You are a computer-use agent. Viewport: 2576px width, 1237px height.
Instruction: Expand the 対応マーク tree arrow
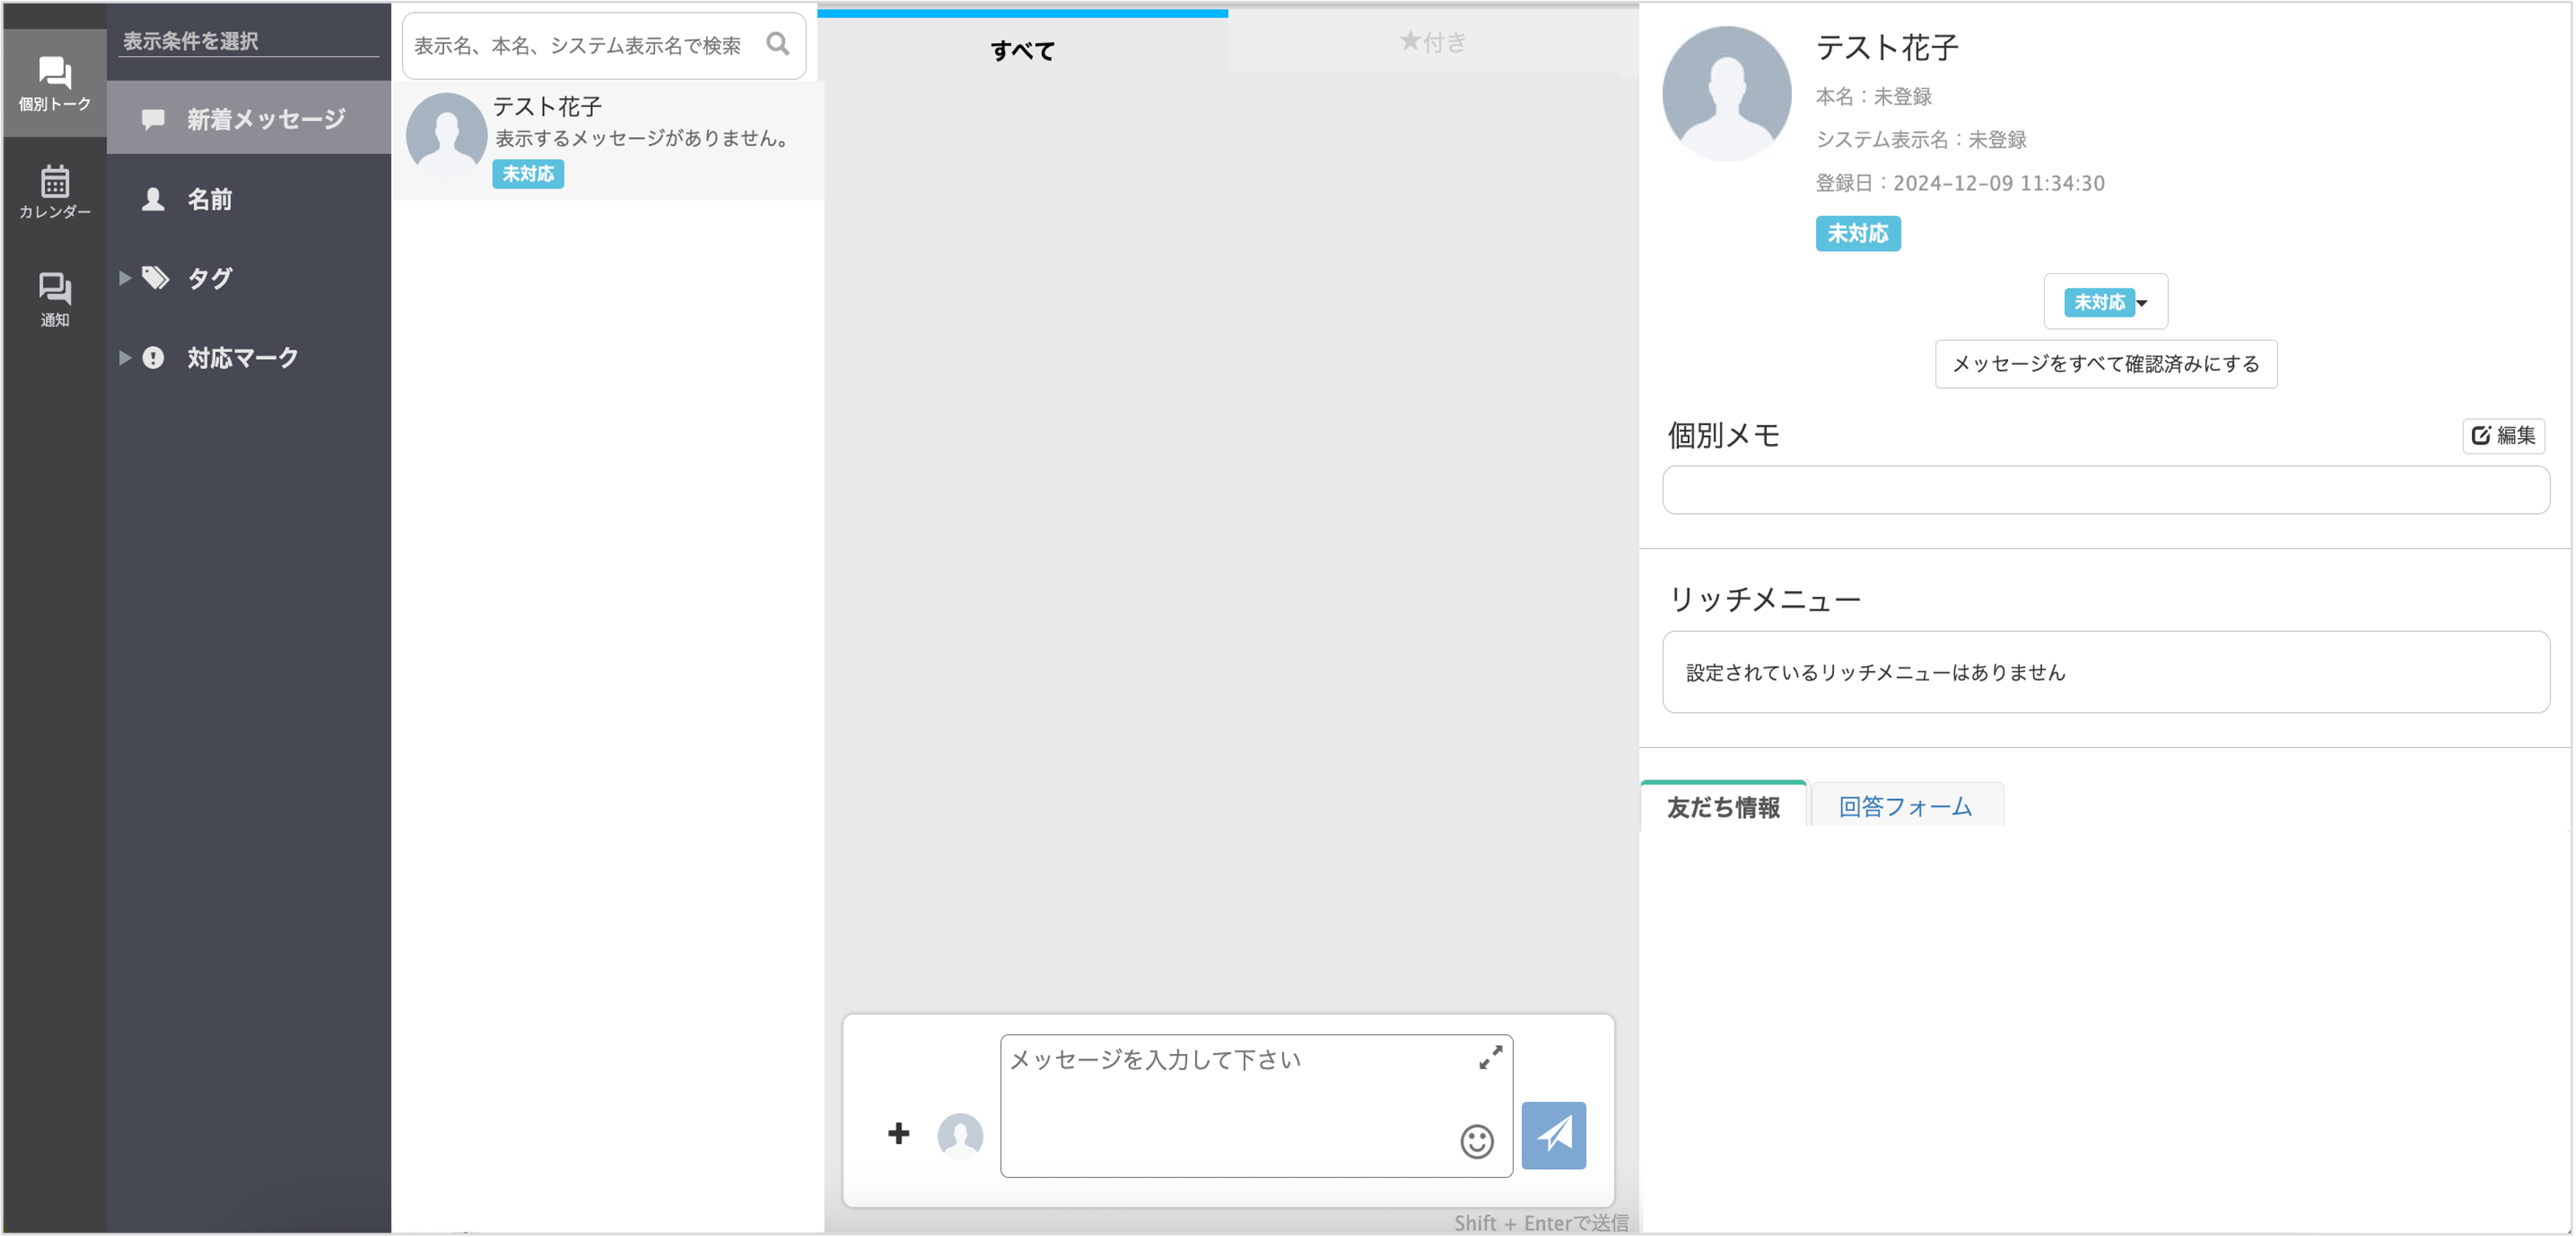pyautogui.click(x=125, y=357)
